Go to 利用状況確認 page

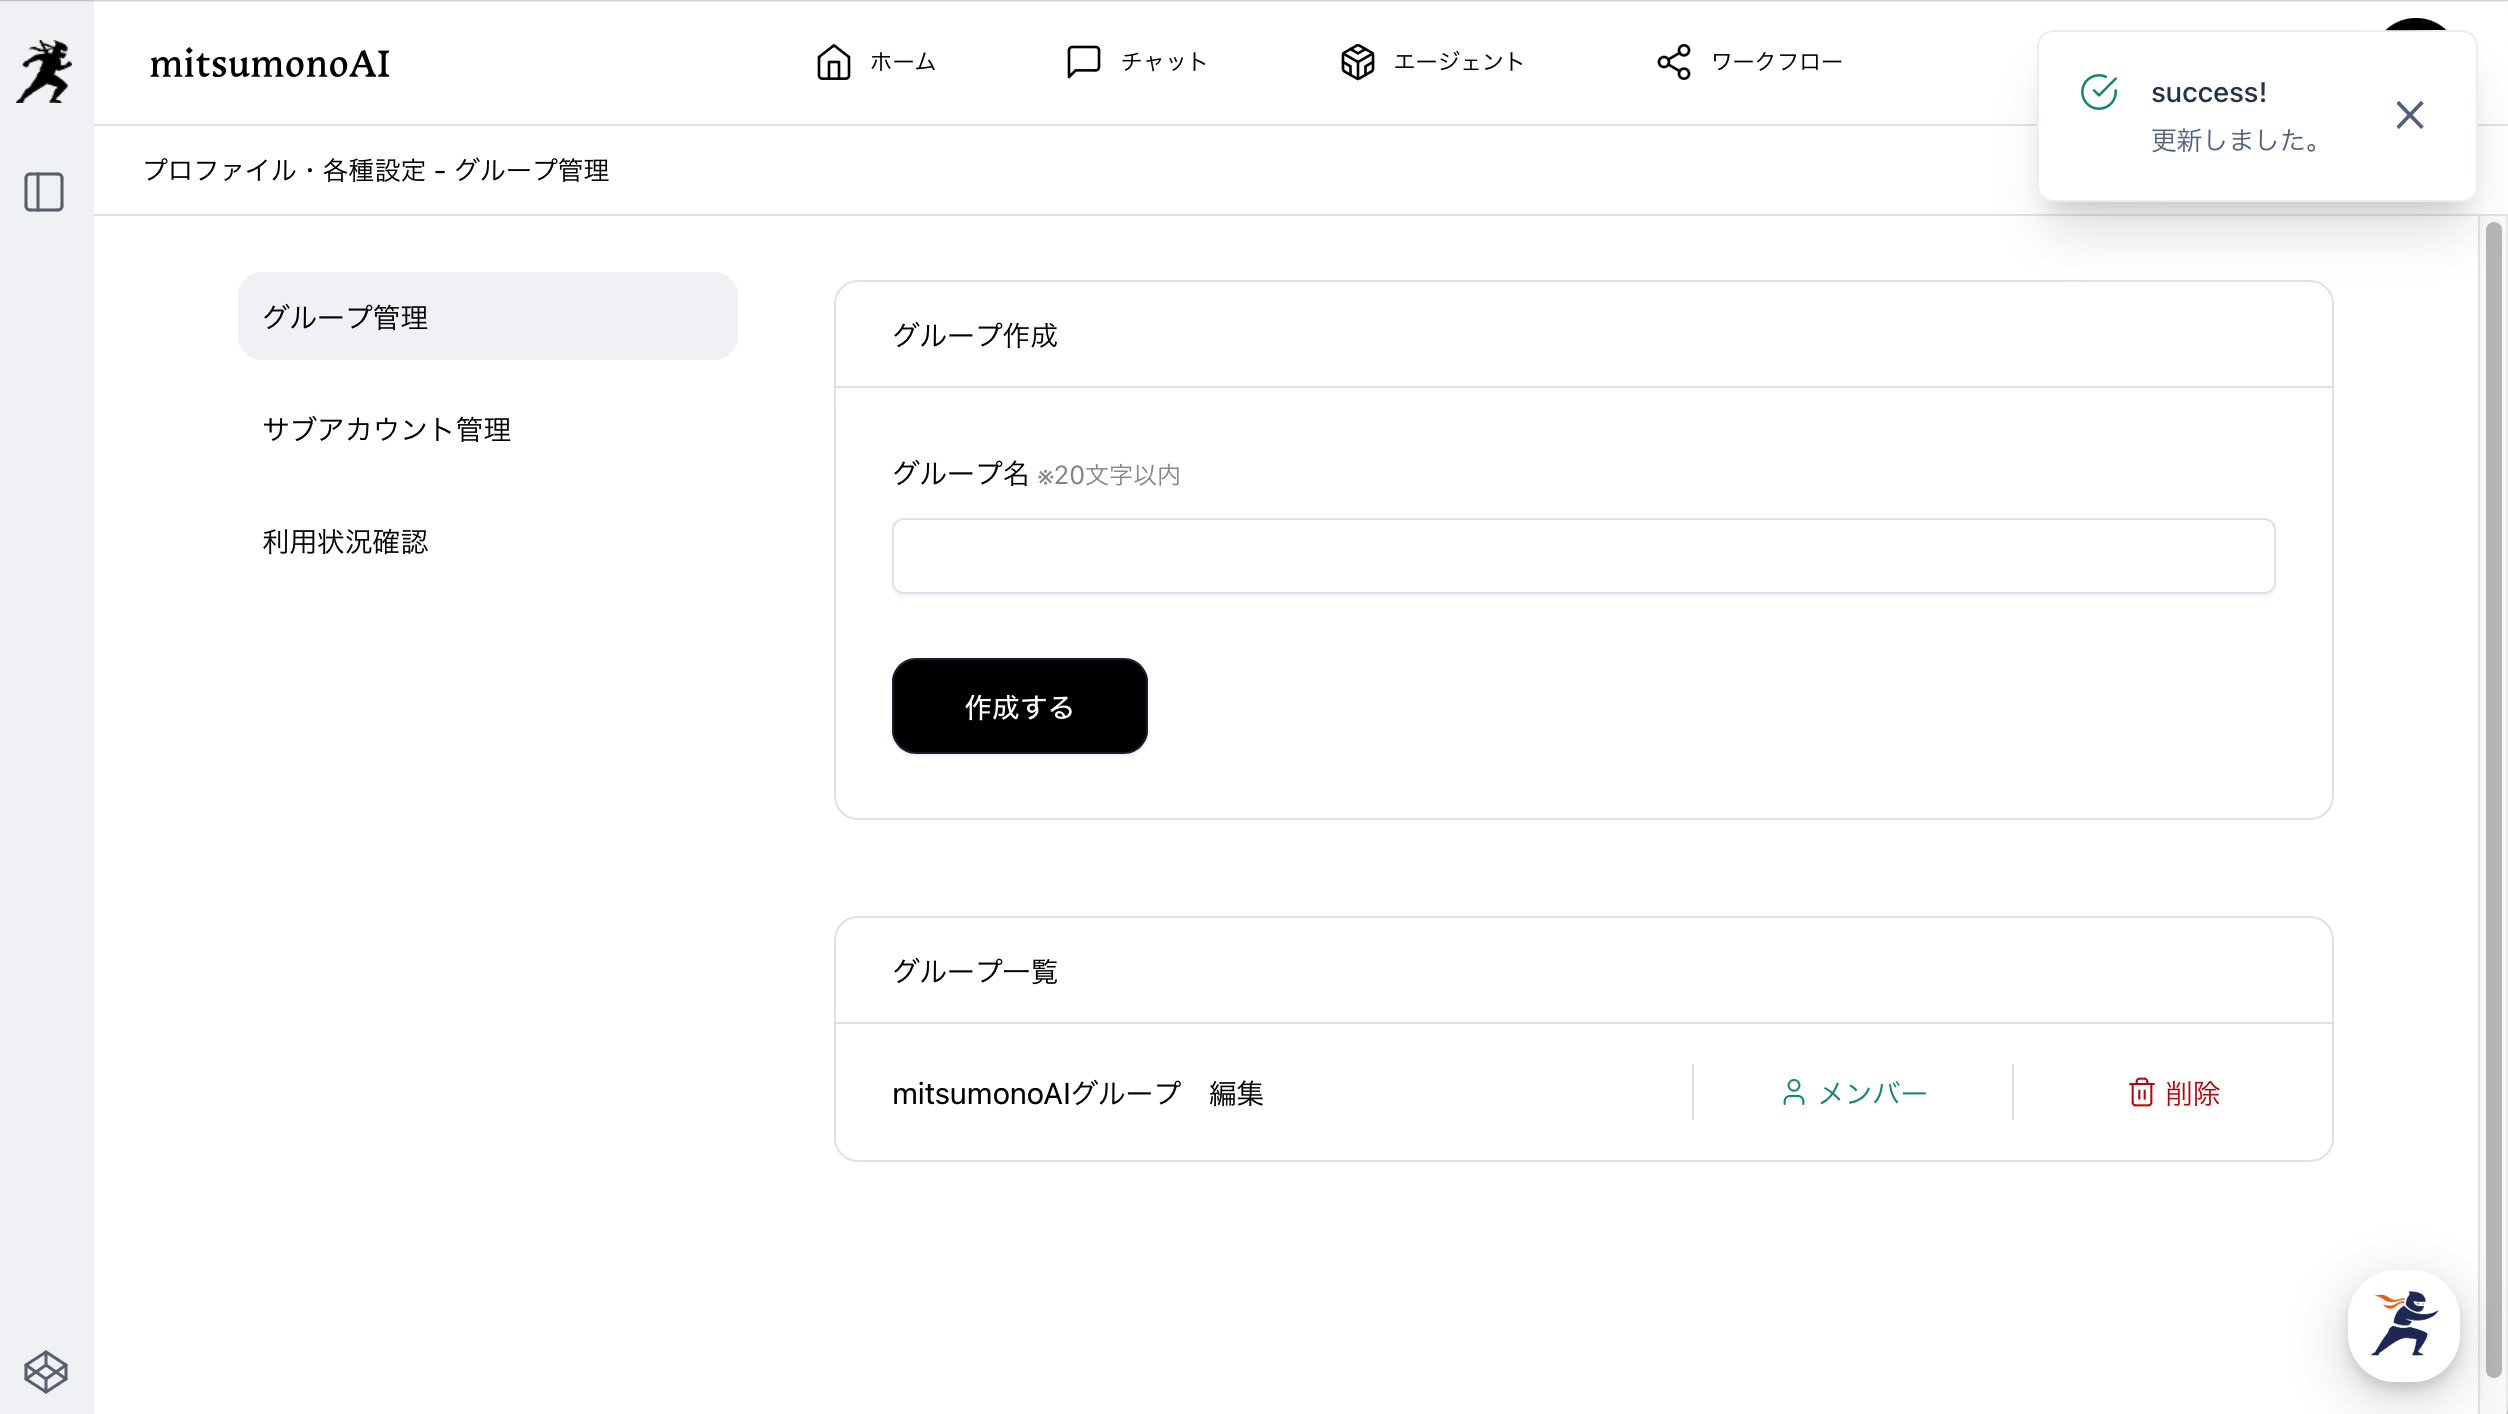coord(345,541)
